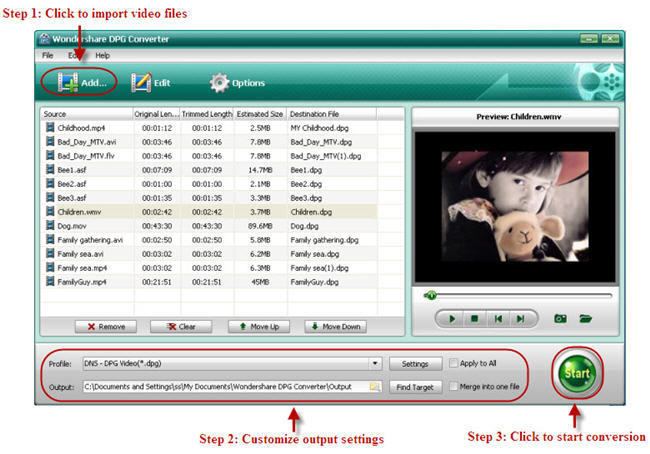Image resolution: width=650 pixels, height=454 pixels.
Task: Click the Output path input field
Action: click(232, 386)
